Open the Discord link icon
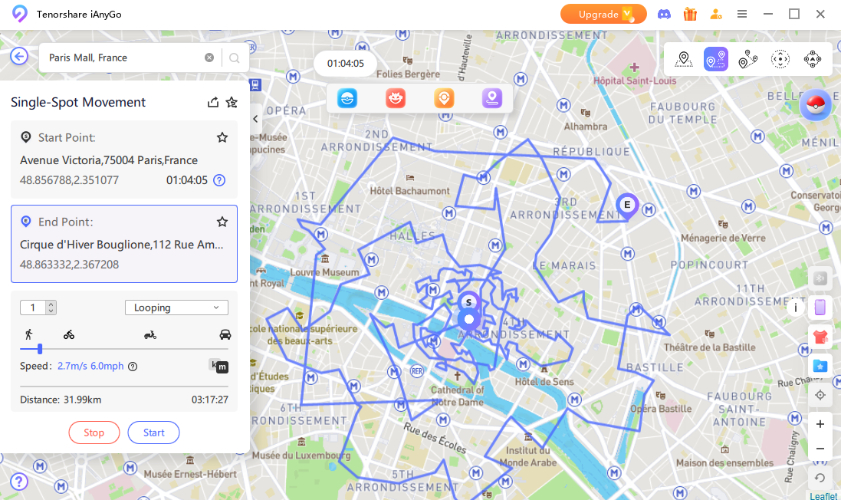 (664, 14)
